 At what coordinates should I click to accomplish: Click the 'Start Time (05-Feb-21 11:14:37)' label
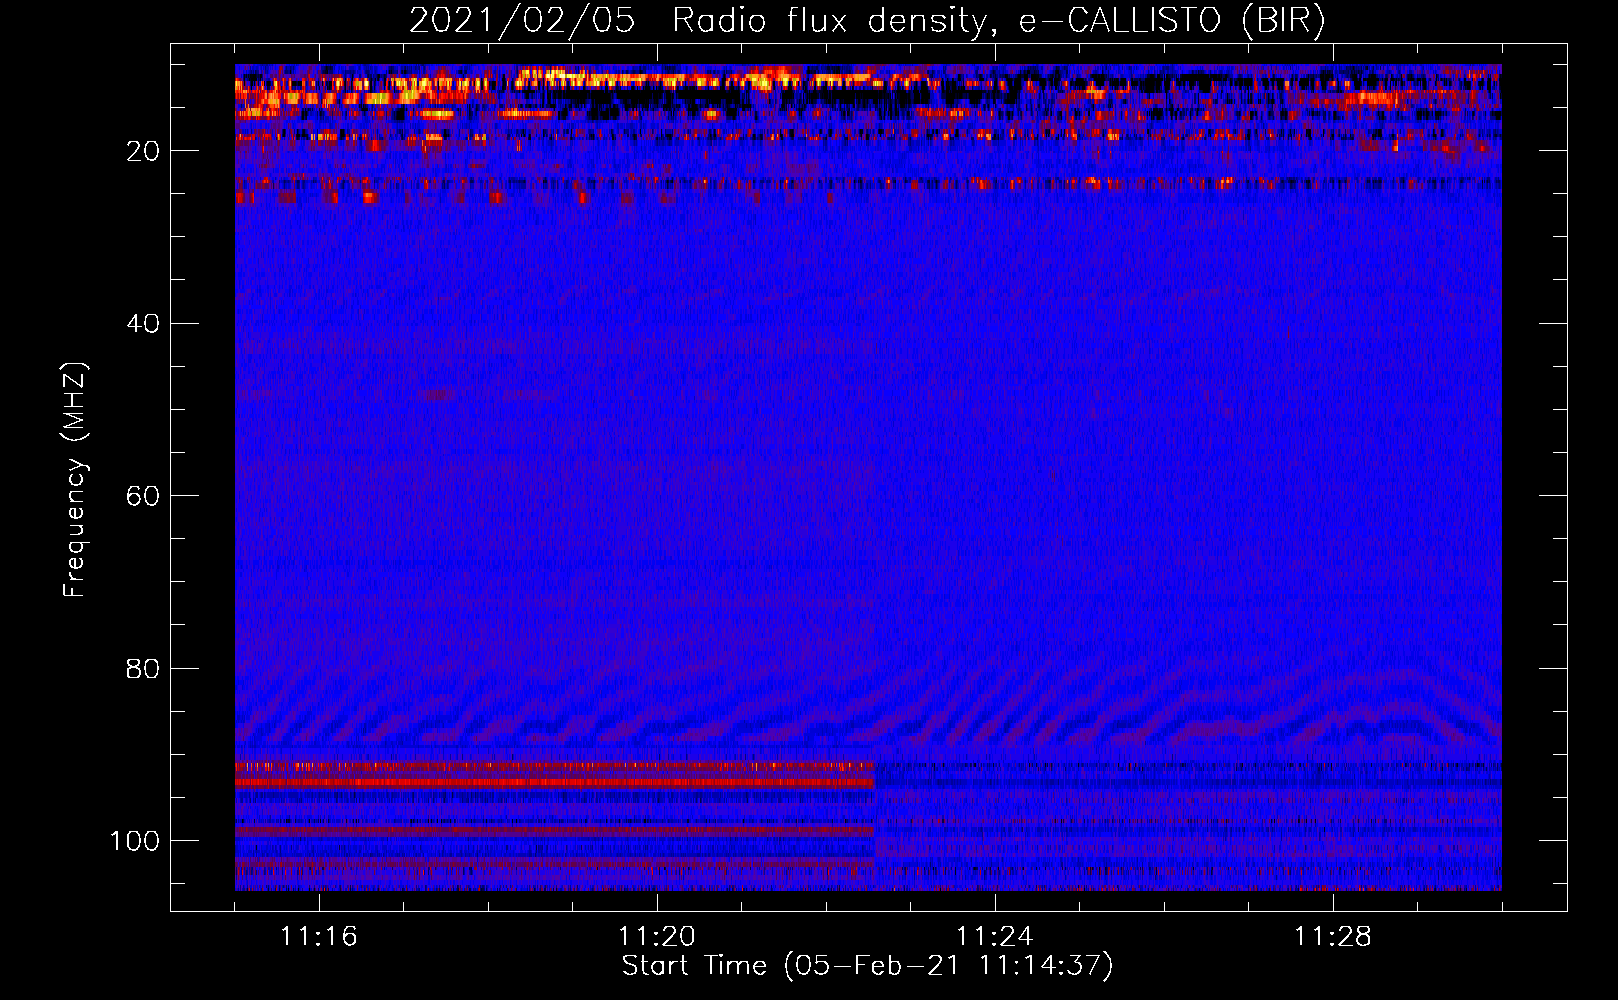(x=867, y=966)
